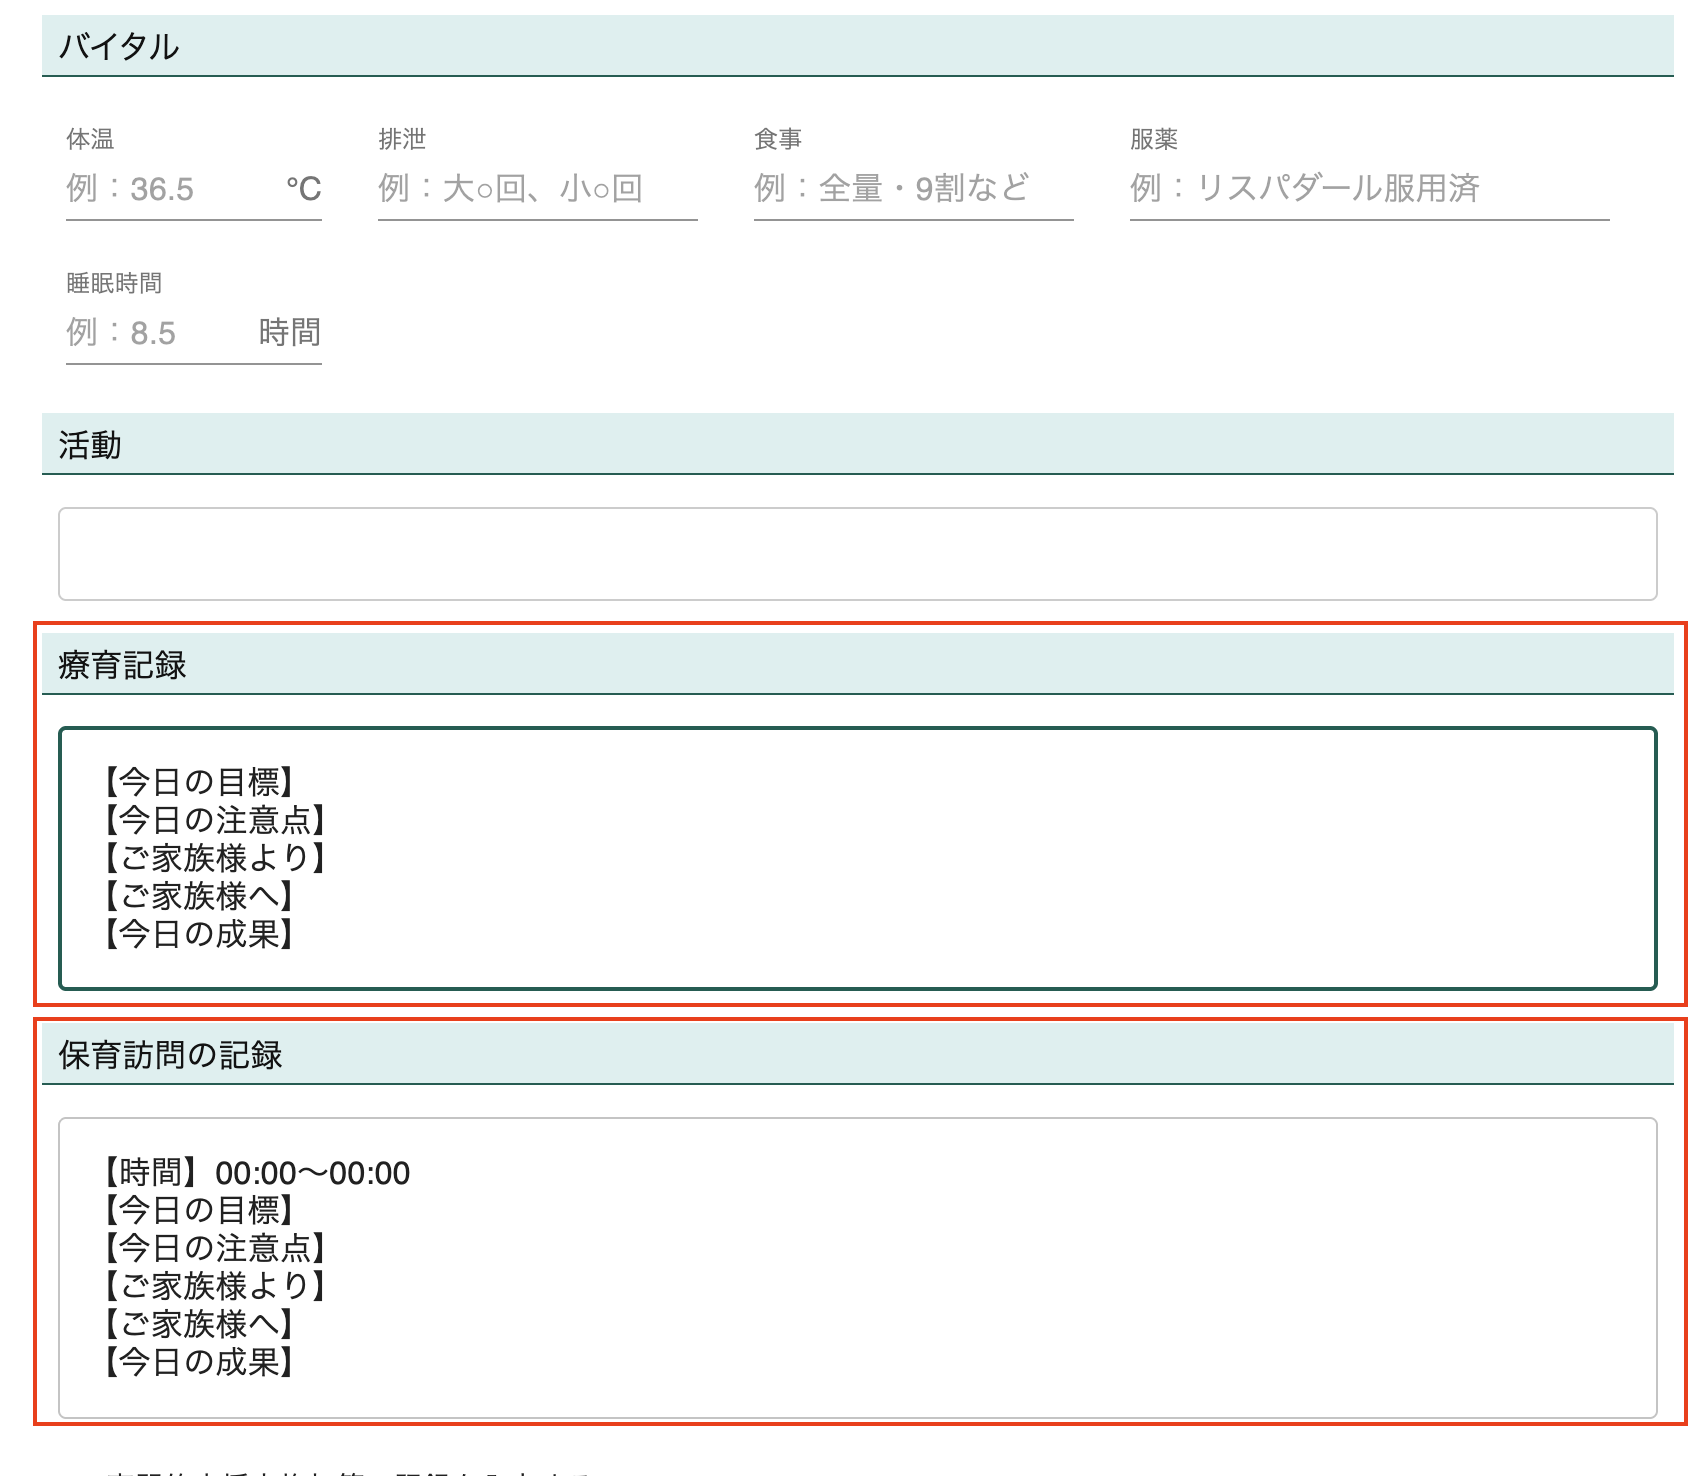This screenshot has height=1476, width=1706.
Task: Click the 睡眠時間 field label
Action: tap(114, 284)
